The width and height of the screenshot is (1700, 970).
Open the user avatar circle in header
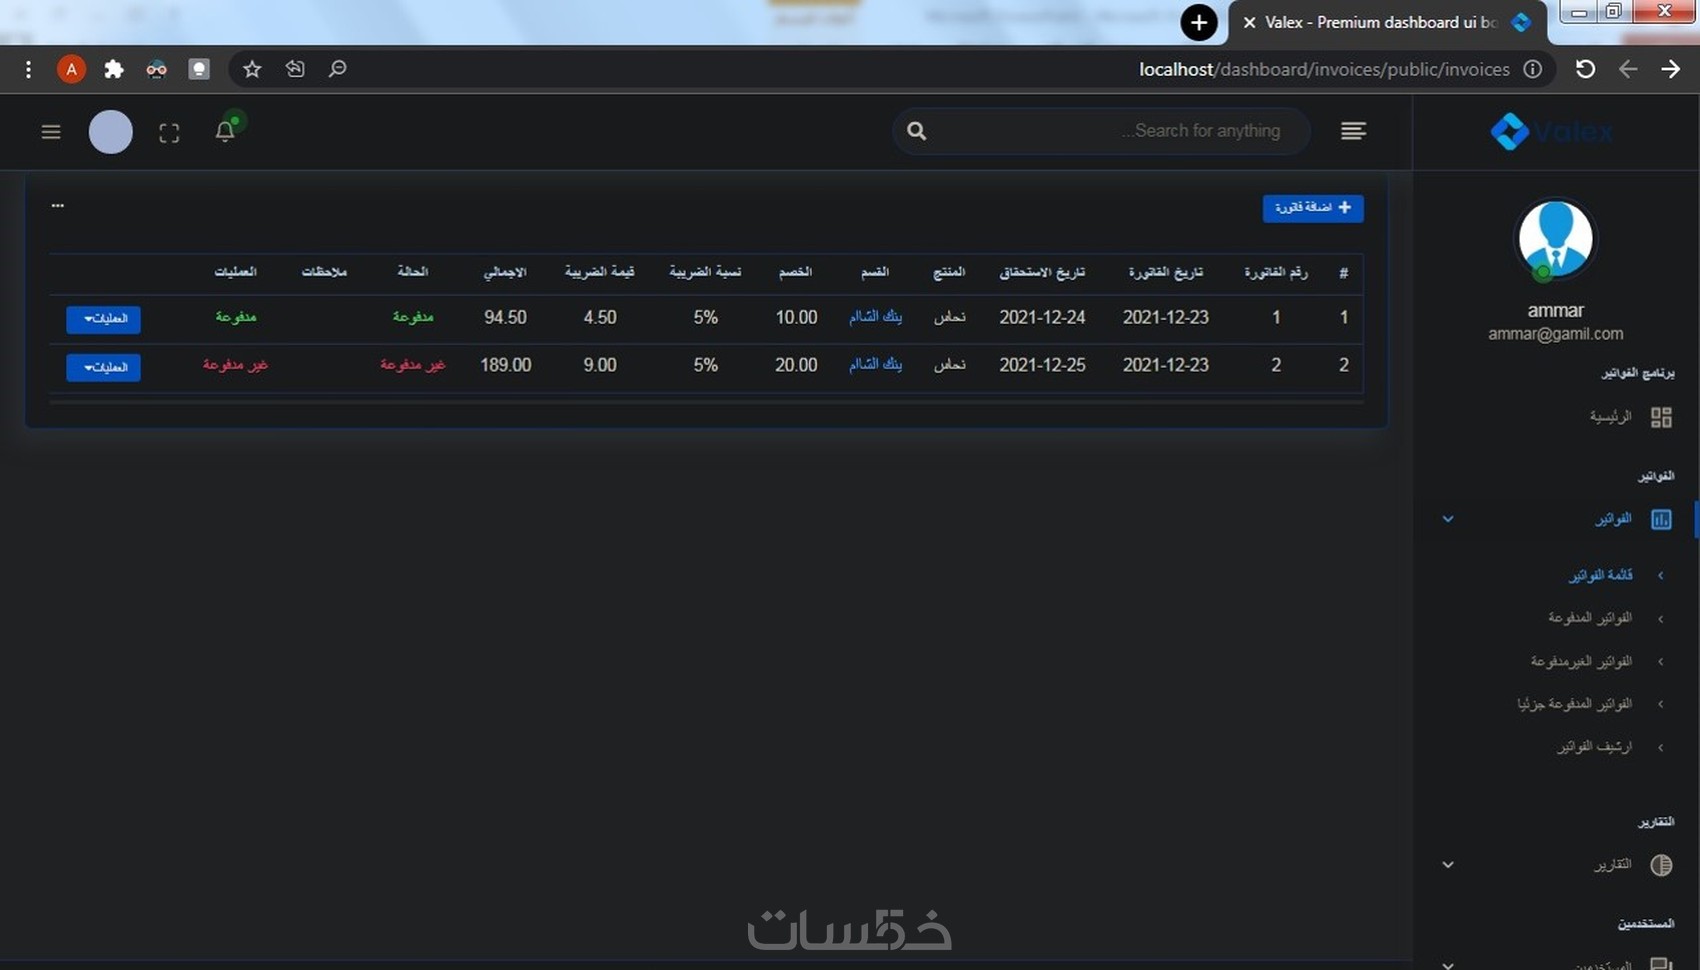click(x=111, y=132)
